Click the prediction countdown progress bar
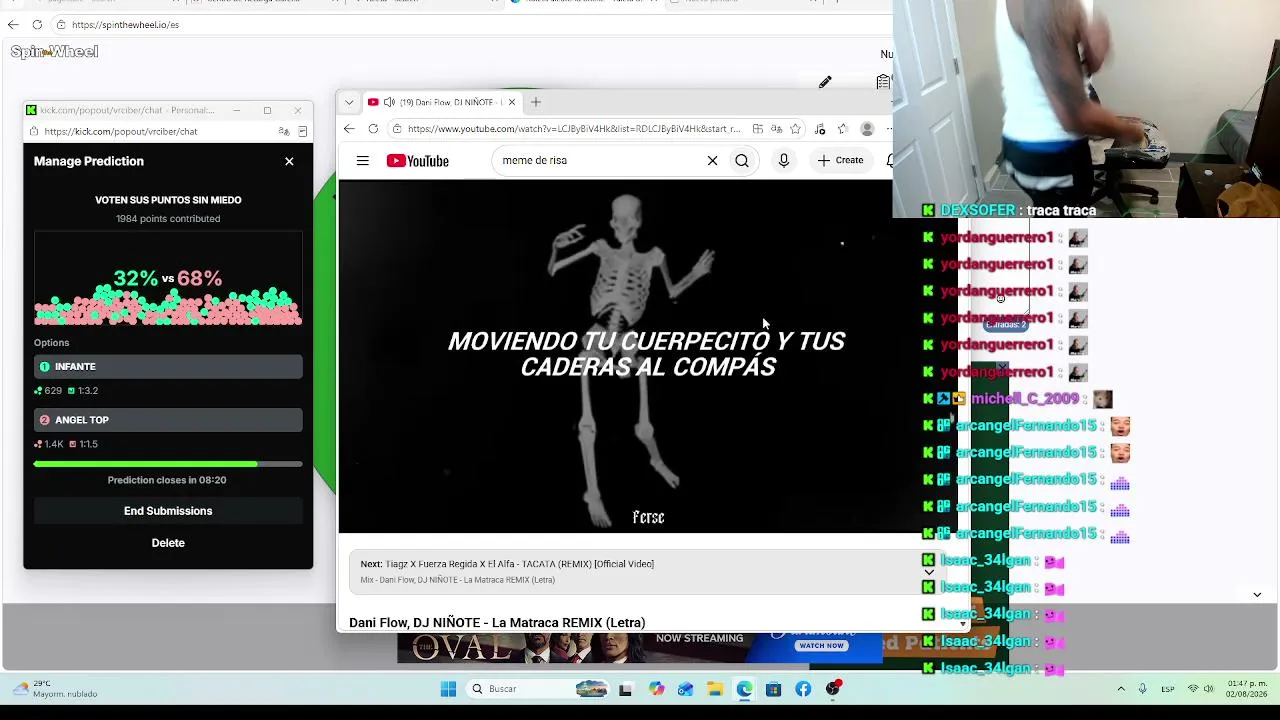 click(x=168, y=464)
